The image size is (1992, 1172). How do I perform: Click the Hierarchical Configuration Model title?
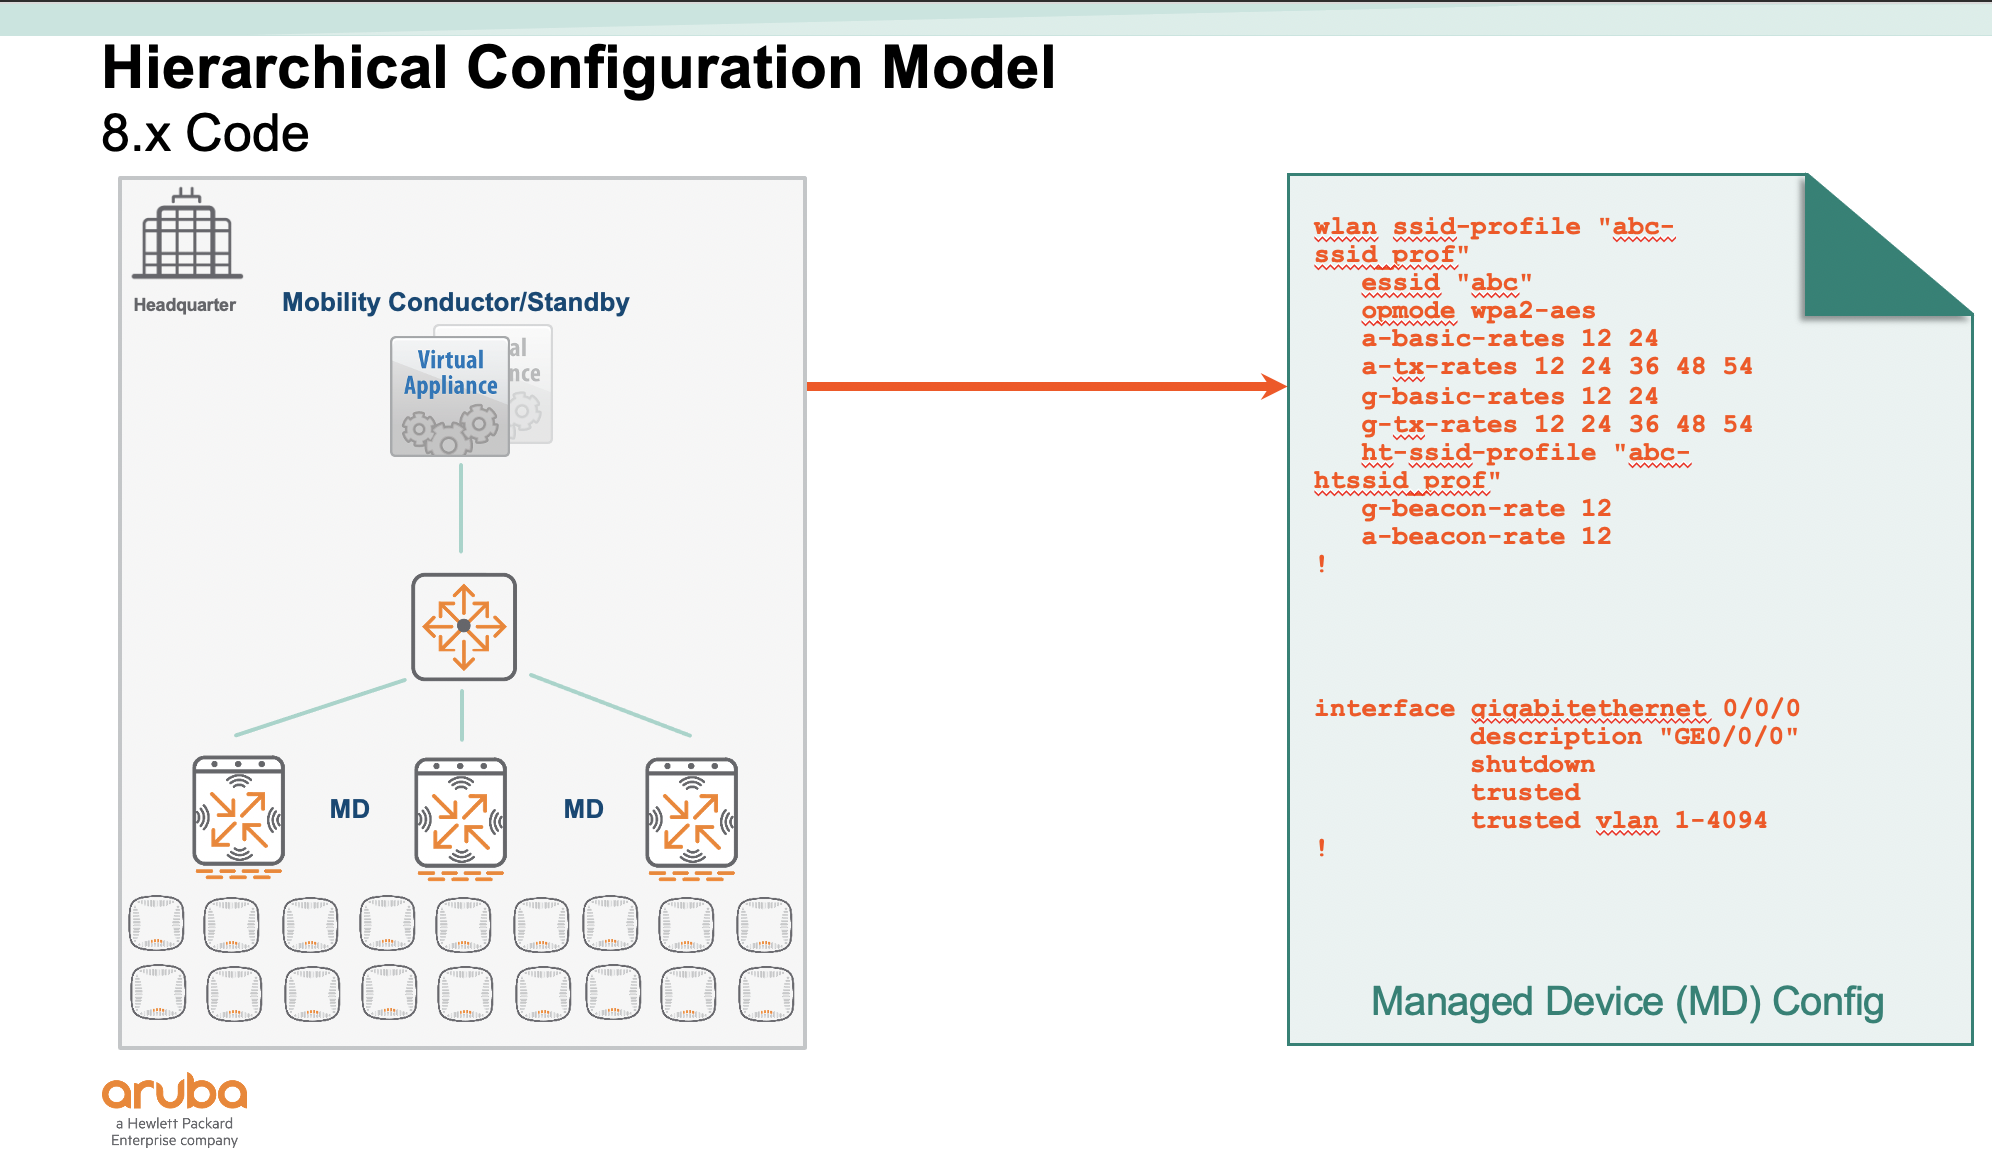click(578, 68)
